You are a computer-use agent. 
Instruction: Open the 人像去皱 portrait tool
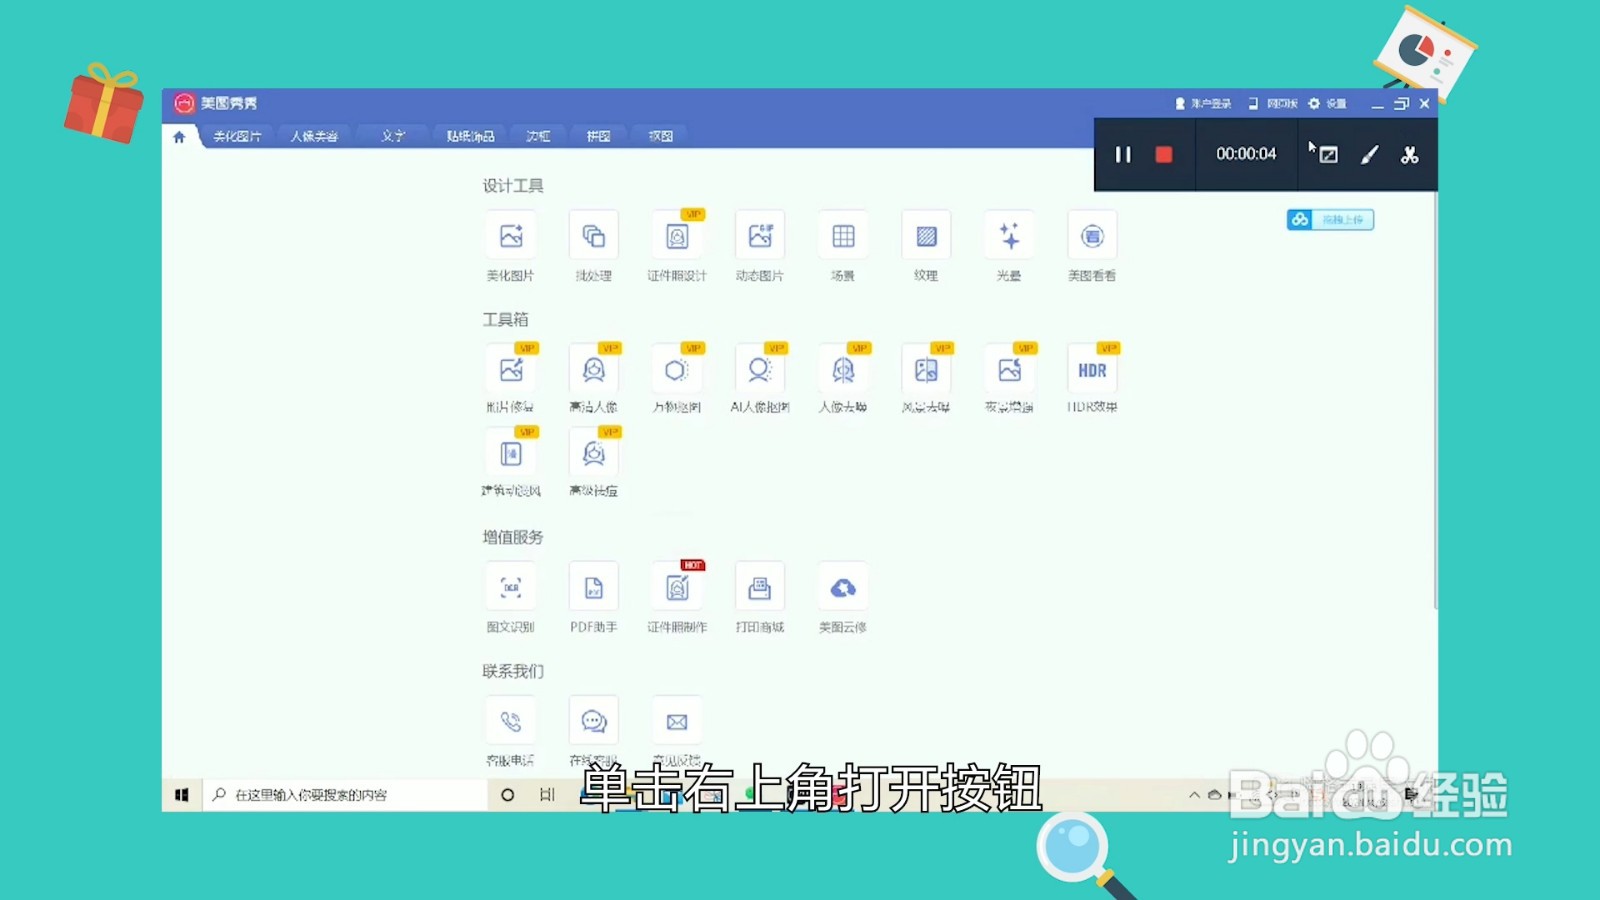coord(843,370)
